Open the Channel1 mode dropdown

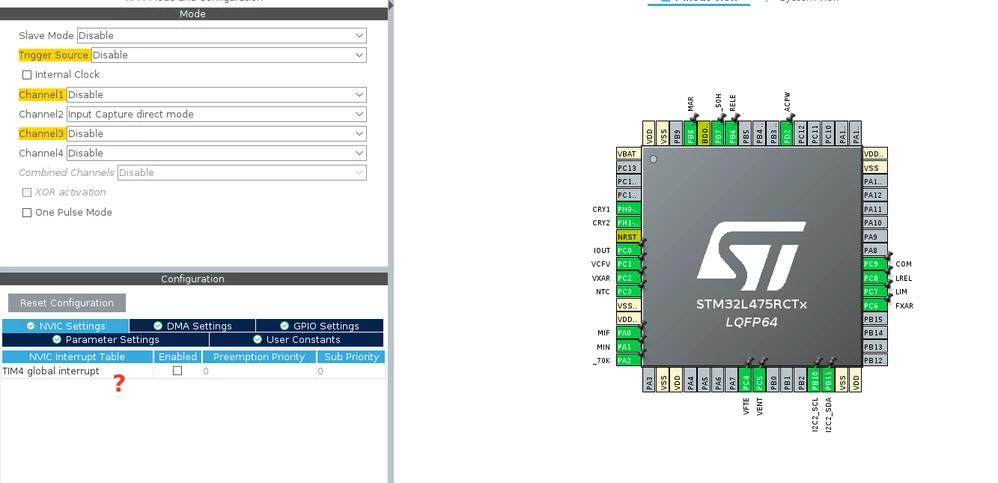[216, 95]
